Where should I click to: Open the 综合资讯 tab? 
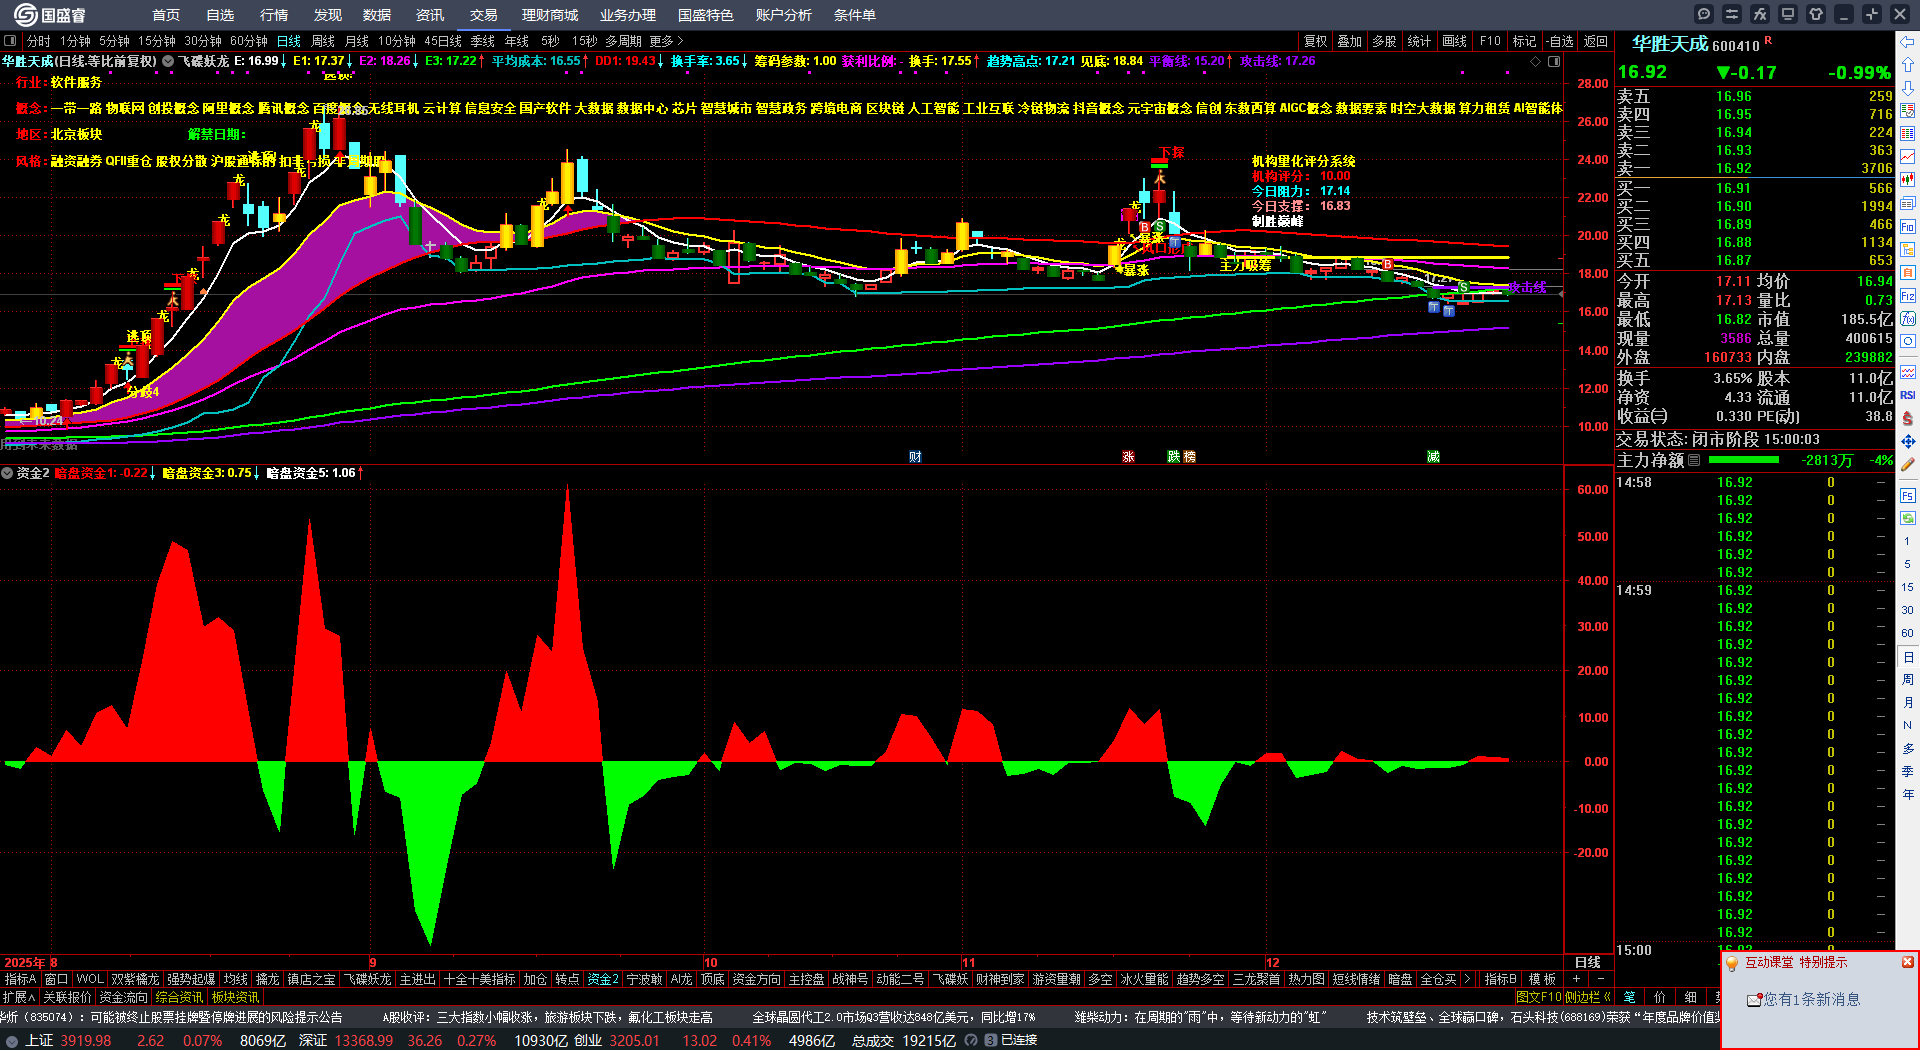179,997
